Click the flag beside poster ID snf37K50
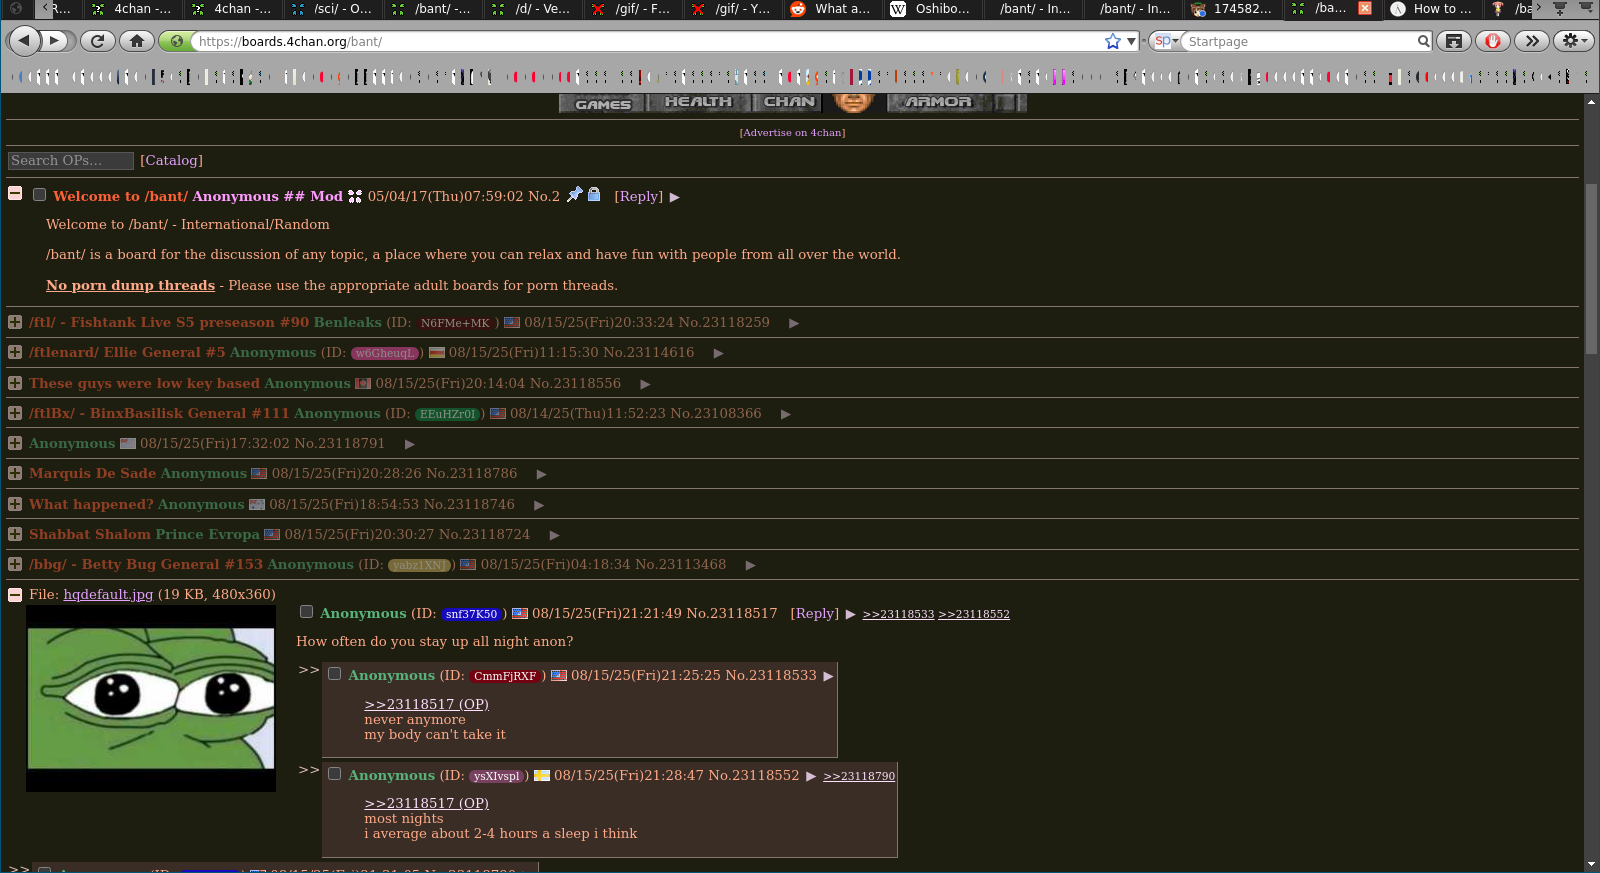The width and height of the screenshot is (1600, 873). point(520,614)
